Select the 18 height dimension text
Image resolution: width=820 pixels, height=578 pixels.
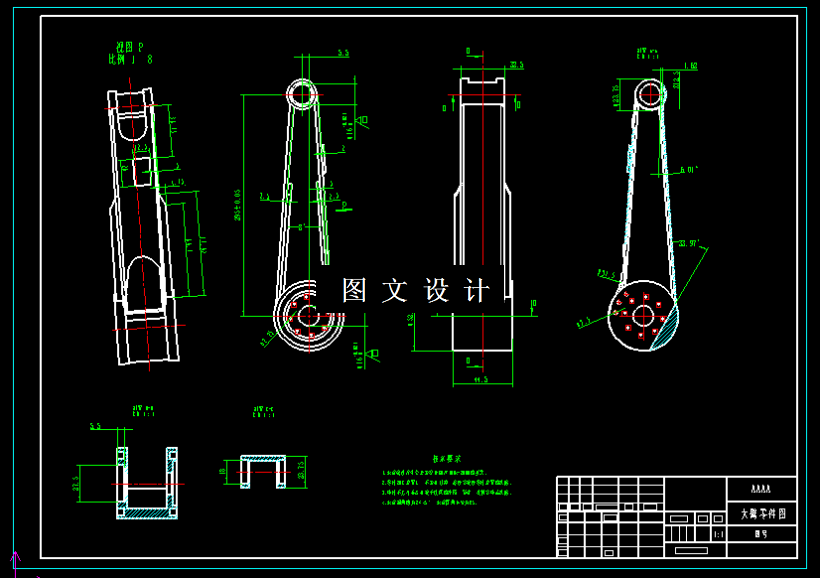(x=222, y=472)
